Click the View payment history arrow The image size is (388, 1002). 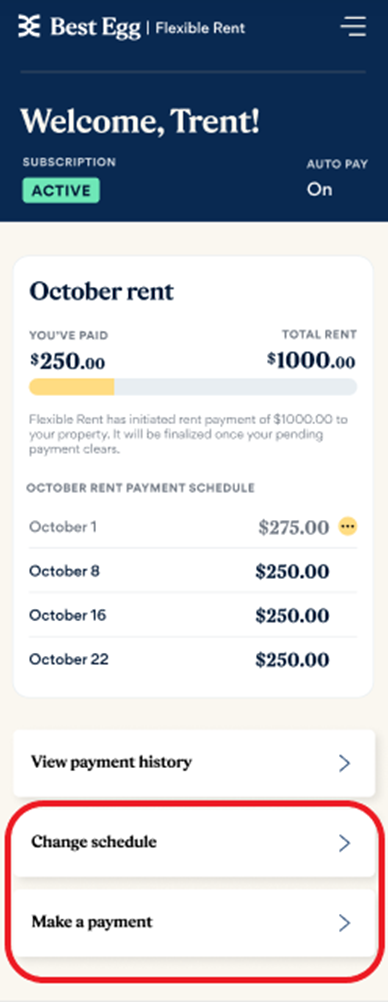coord(345,762)
